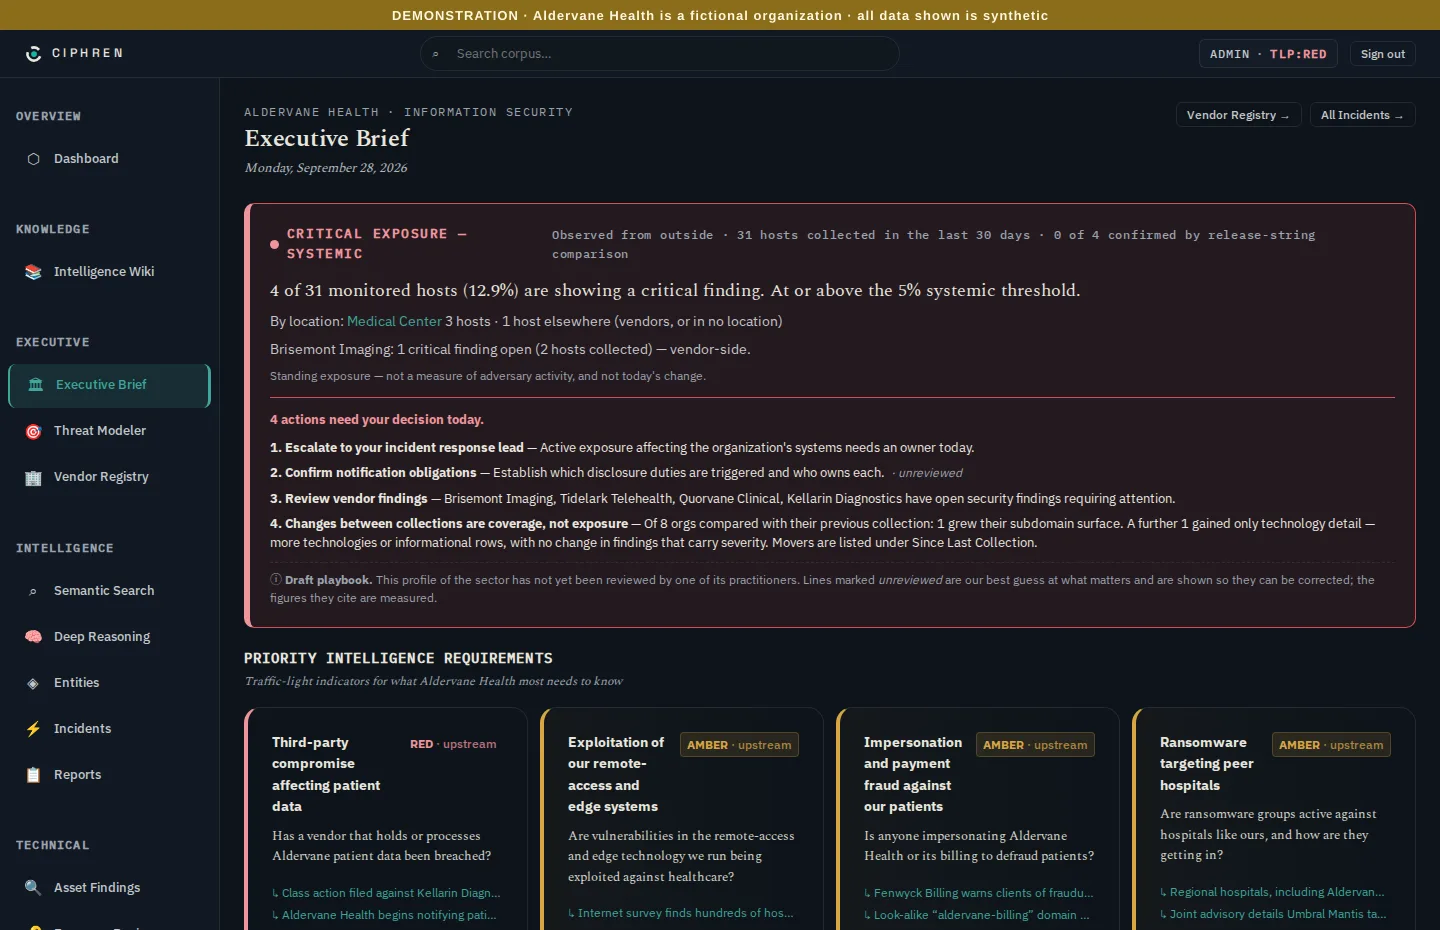Image resolution: width=1440 pixels, height=930 pixels.
Task: Click the Asset Findings magnifier icon
Action: point(34,888)
